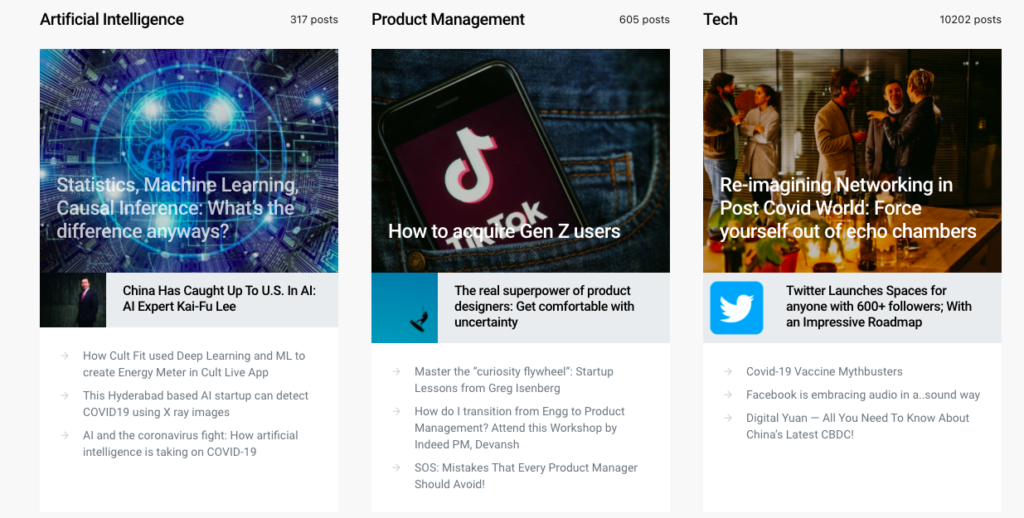The image size is (1024, 518).
Task: Open the Artificial Intelligence category heading
Action: click(x=112, y=20)
